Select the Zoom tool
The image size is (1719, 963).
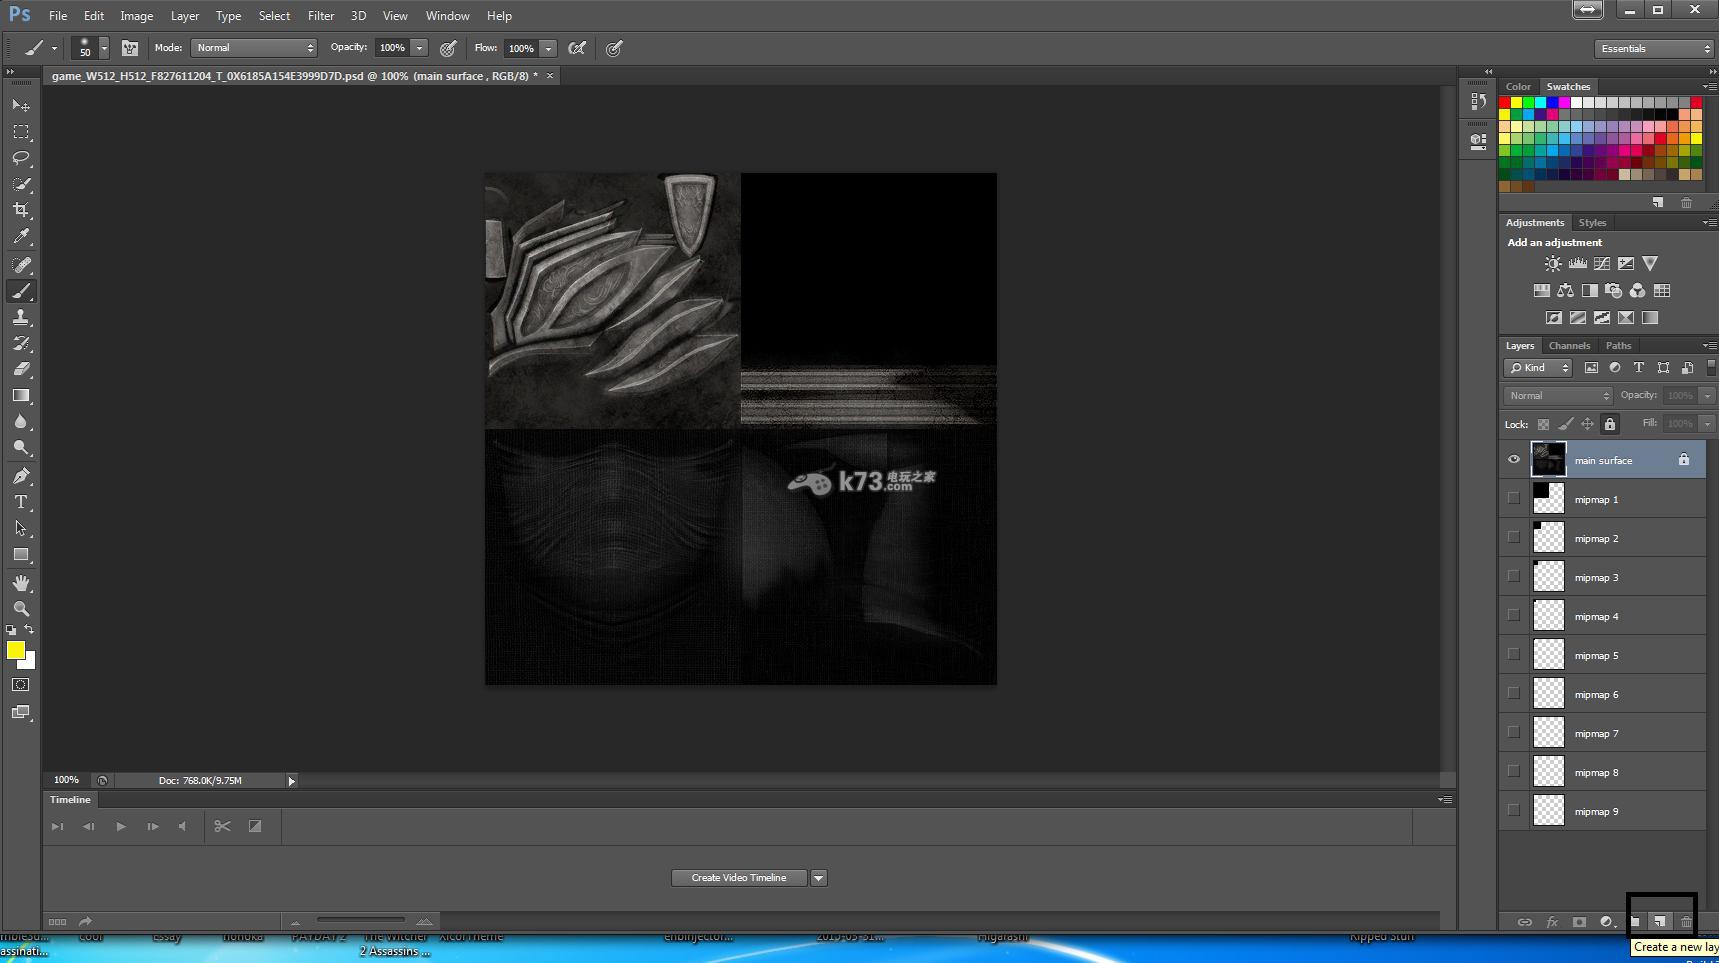pyautogui.click(x=21, y=609)
